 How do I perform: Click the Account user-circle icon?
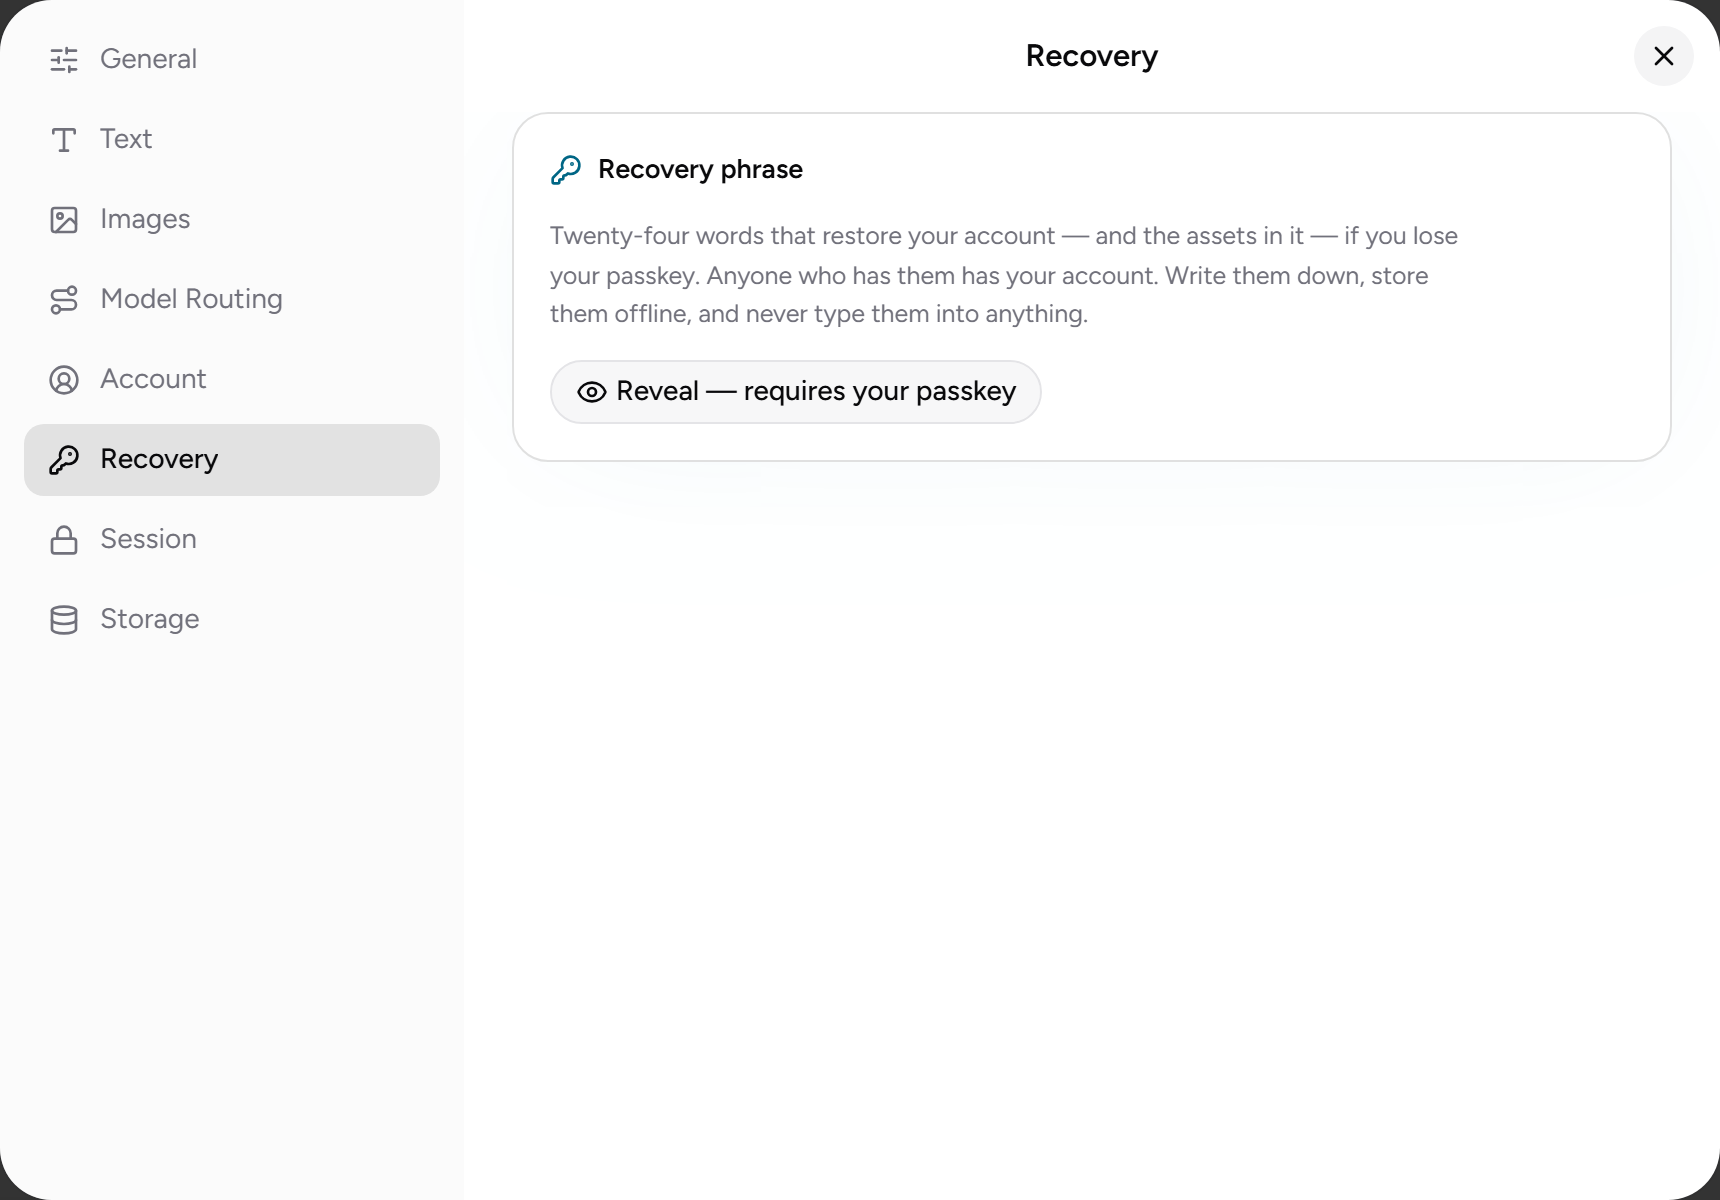pos(64,380)
